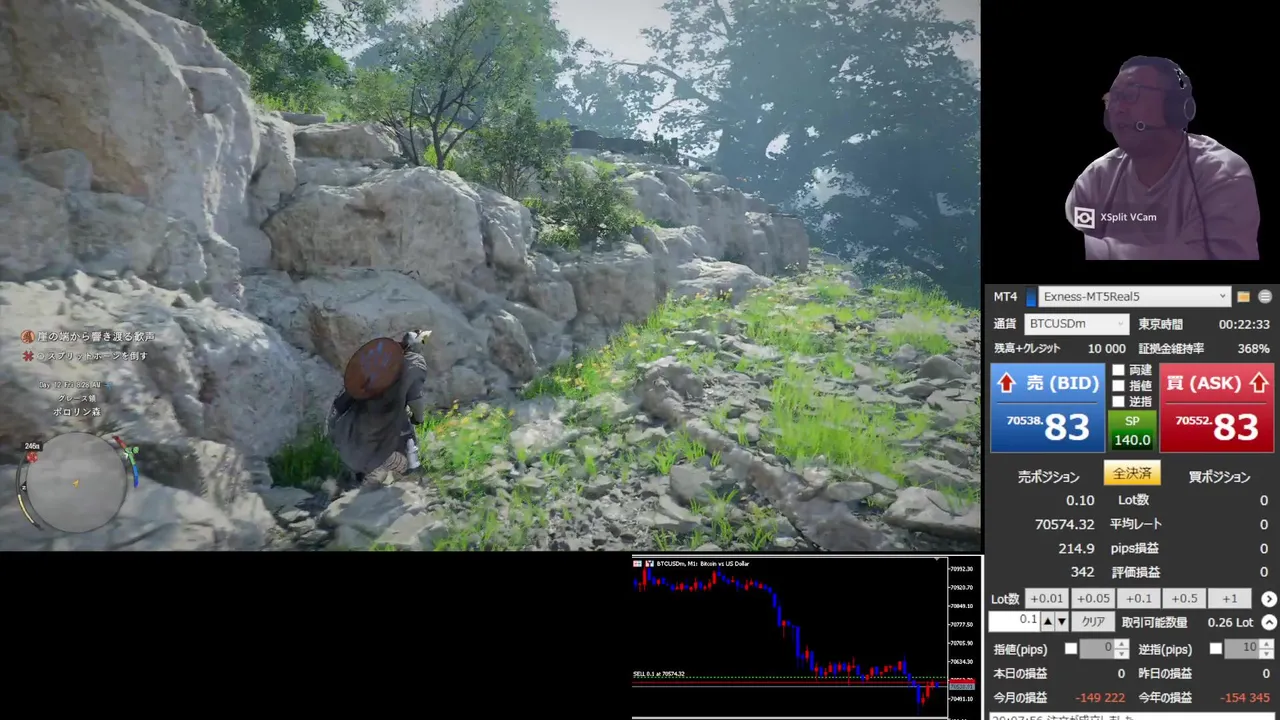This screenshot has width=1280, height=720.
Task: Open the Exness-MT5Real5 account dropdown
Action: tap(1134, 296)
